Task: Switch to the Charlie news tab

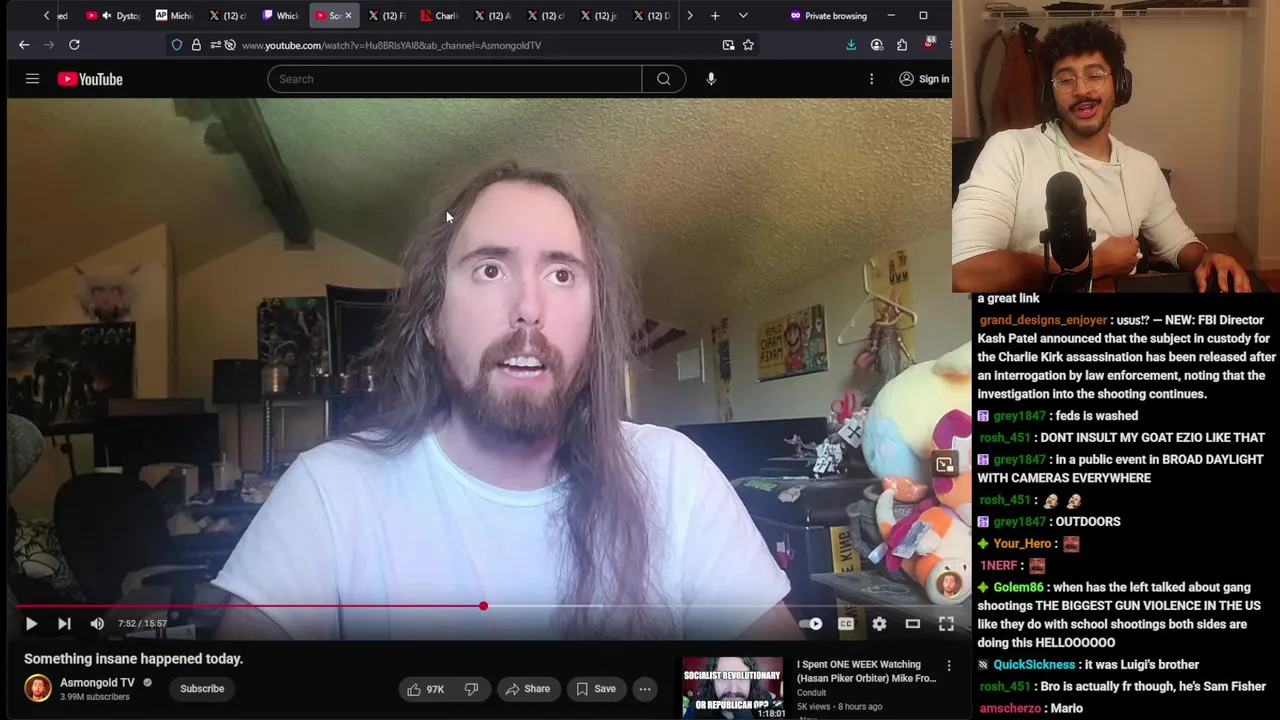Action: pyautogui.click(x=440, y=16)
